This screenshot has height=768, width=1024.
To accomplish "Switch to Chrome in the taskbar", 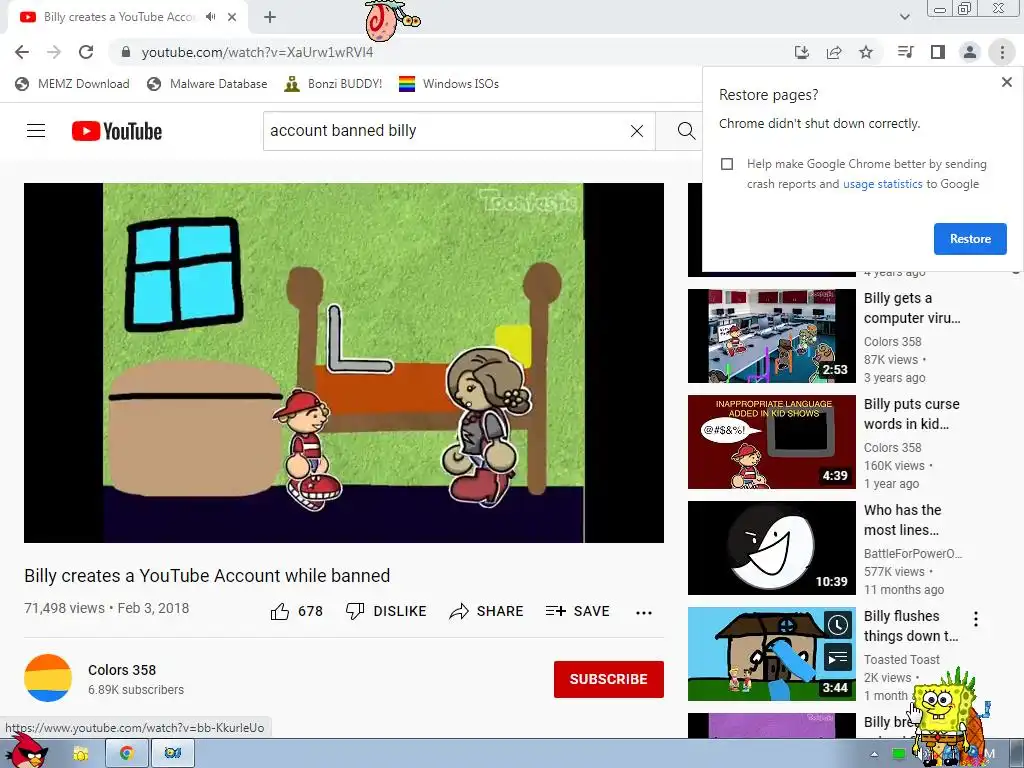I will pyautogui.click(x=126, y=754).
